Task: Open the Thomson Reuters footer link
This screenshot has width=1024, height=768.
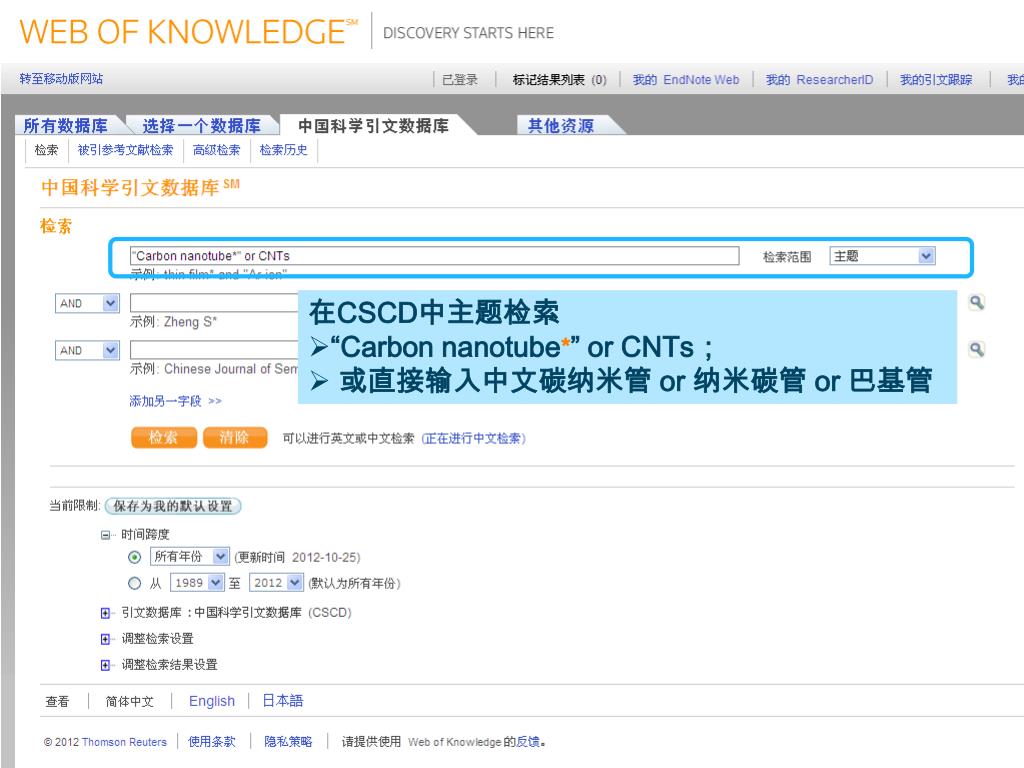Action: [x=124, y=742]
